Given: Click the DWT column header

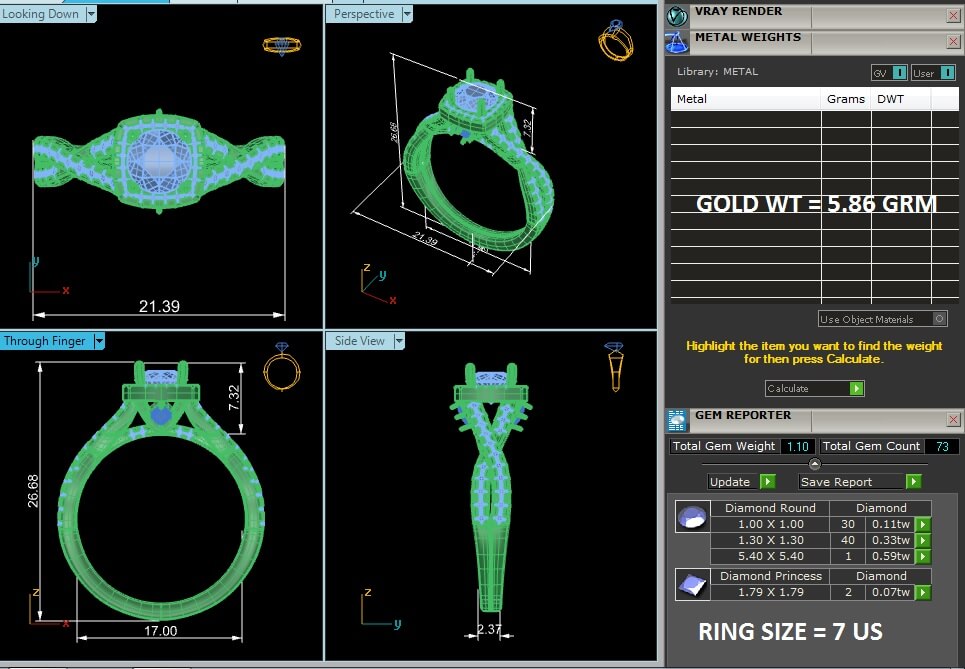Looking at the screenshot, I should [890, 99].
